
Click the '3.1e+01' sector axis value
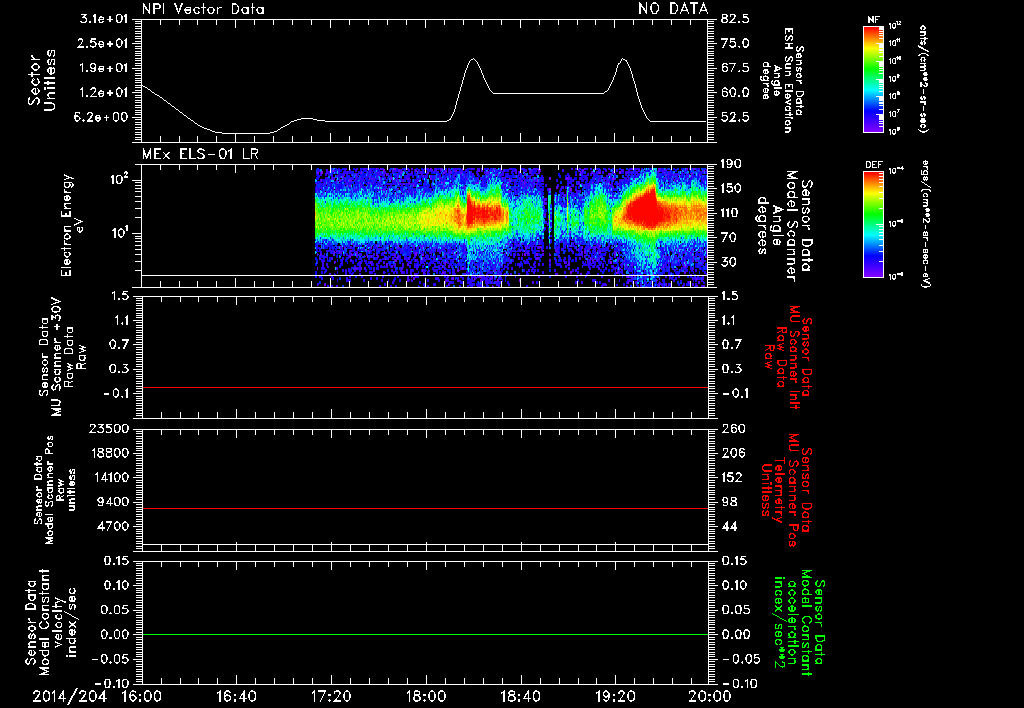pos(104,19)
